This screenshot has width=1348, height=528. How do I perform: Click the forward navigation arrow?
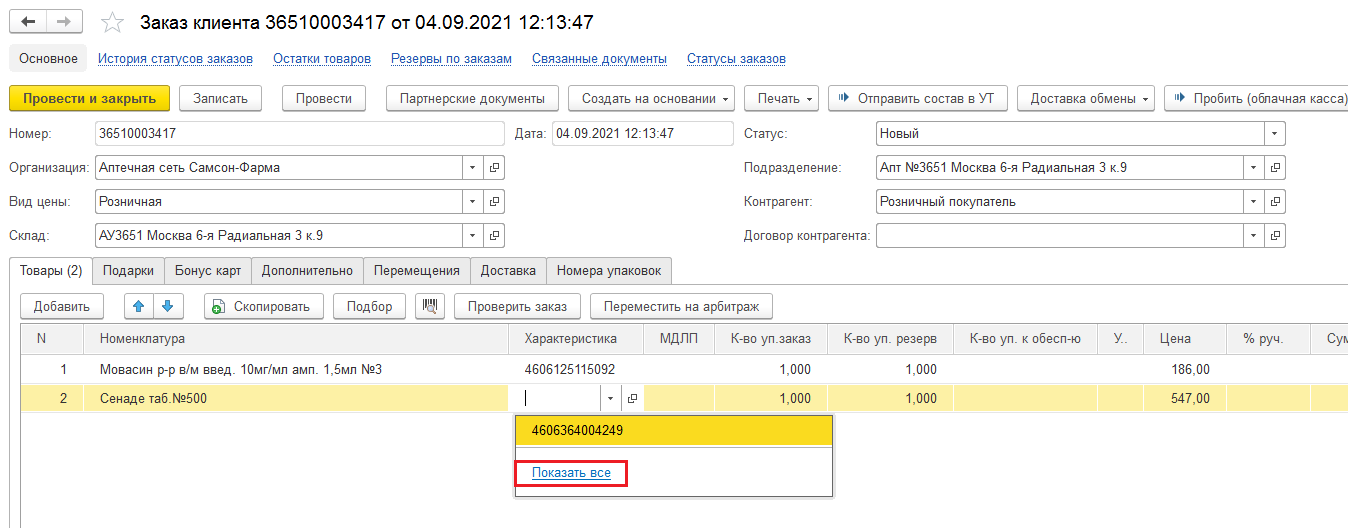pos(63,22)
